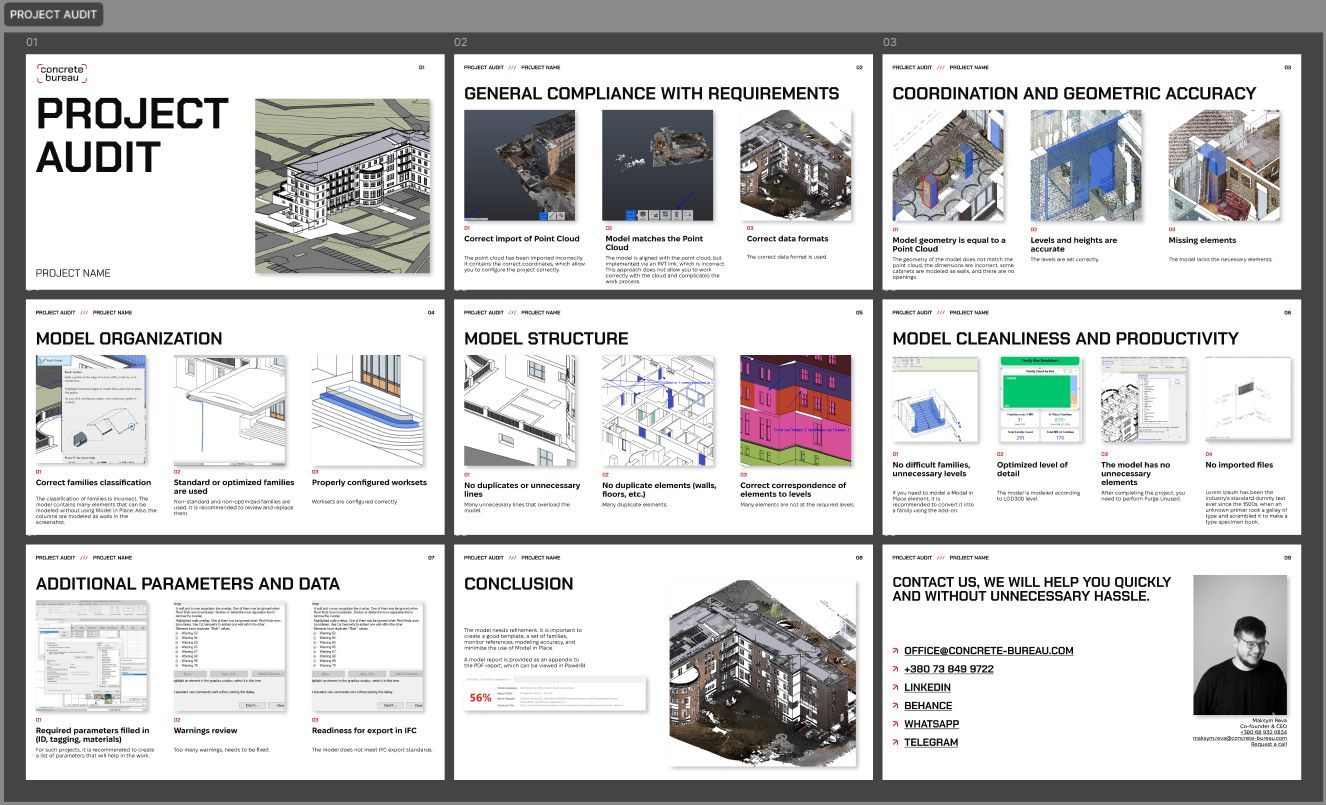Click the CONTACT US, WE WILL HELP YOU heading
This screenshot has width=1326, height=805.
click(x=1031, y=589)
